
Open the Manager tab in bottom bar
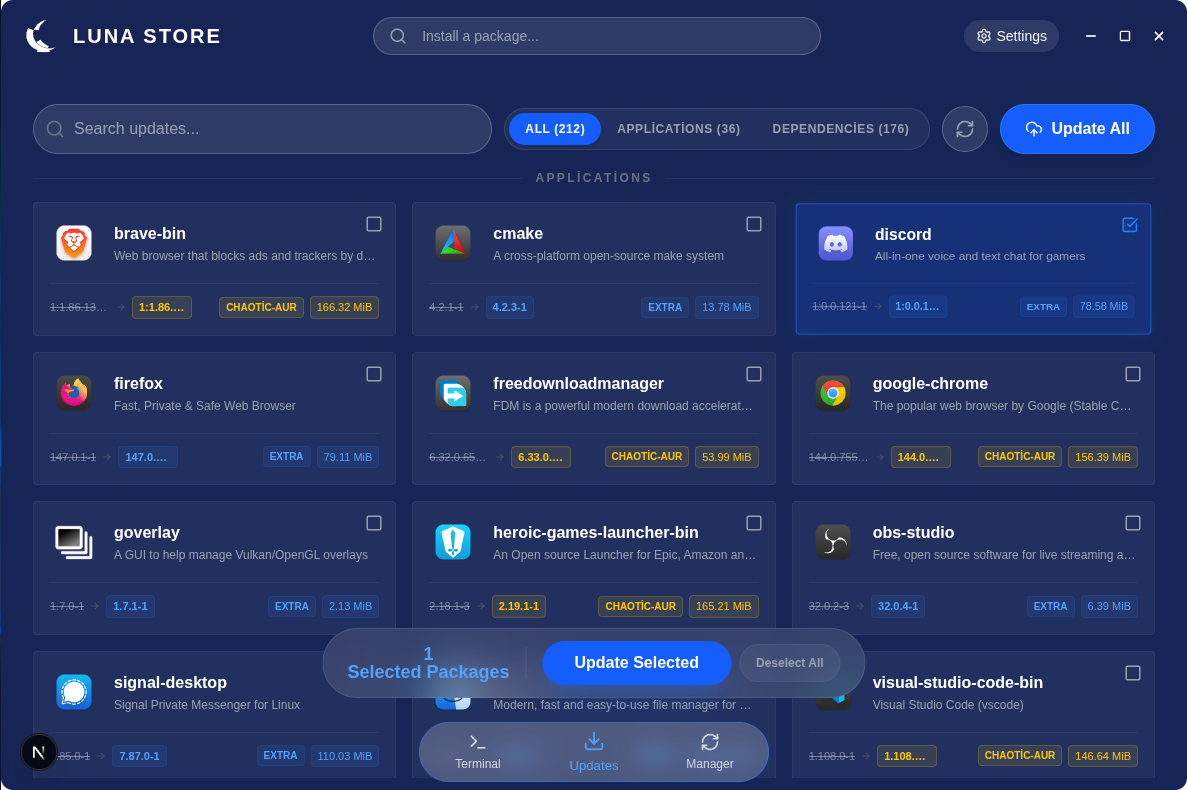[709, 752]
